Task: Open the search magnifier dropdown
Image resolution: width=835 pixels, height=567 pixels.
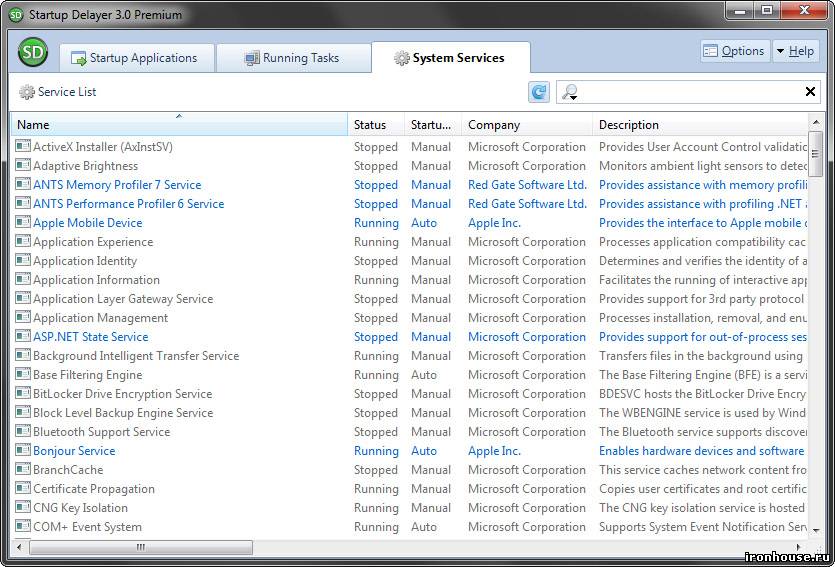Action: [x=570, y=92]
